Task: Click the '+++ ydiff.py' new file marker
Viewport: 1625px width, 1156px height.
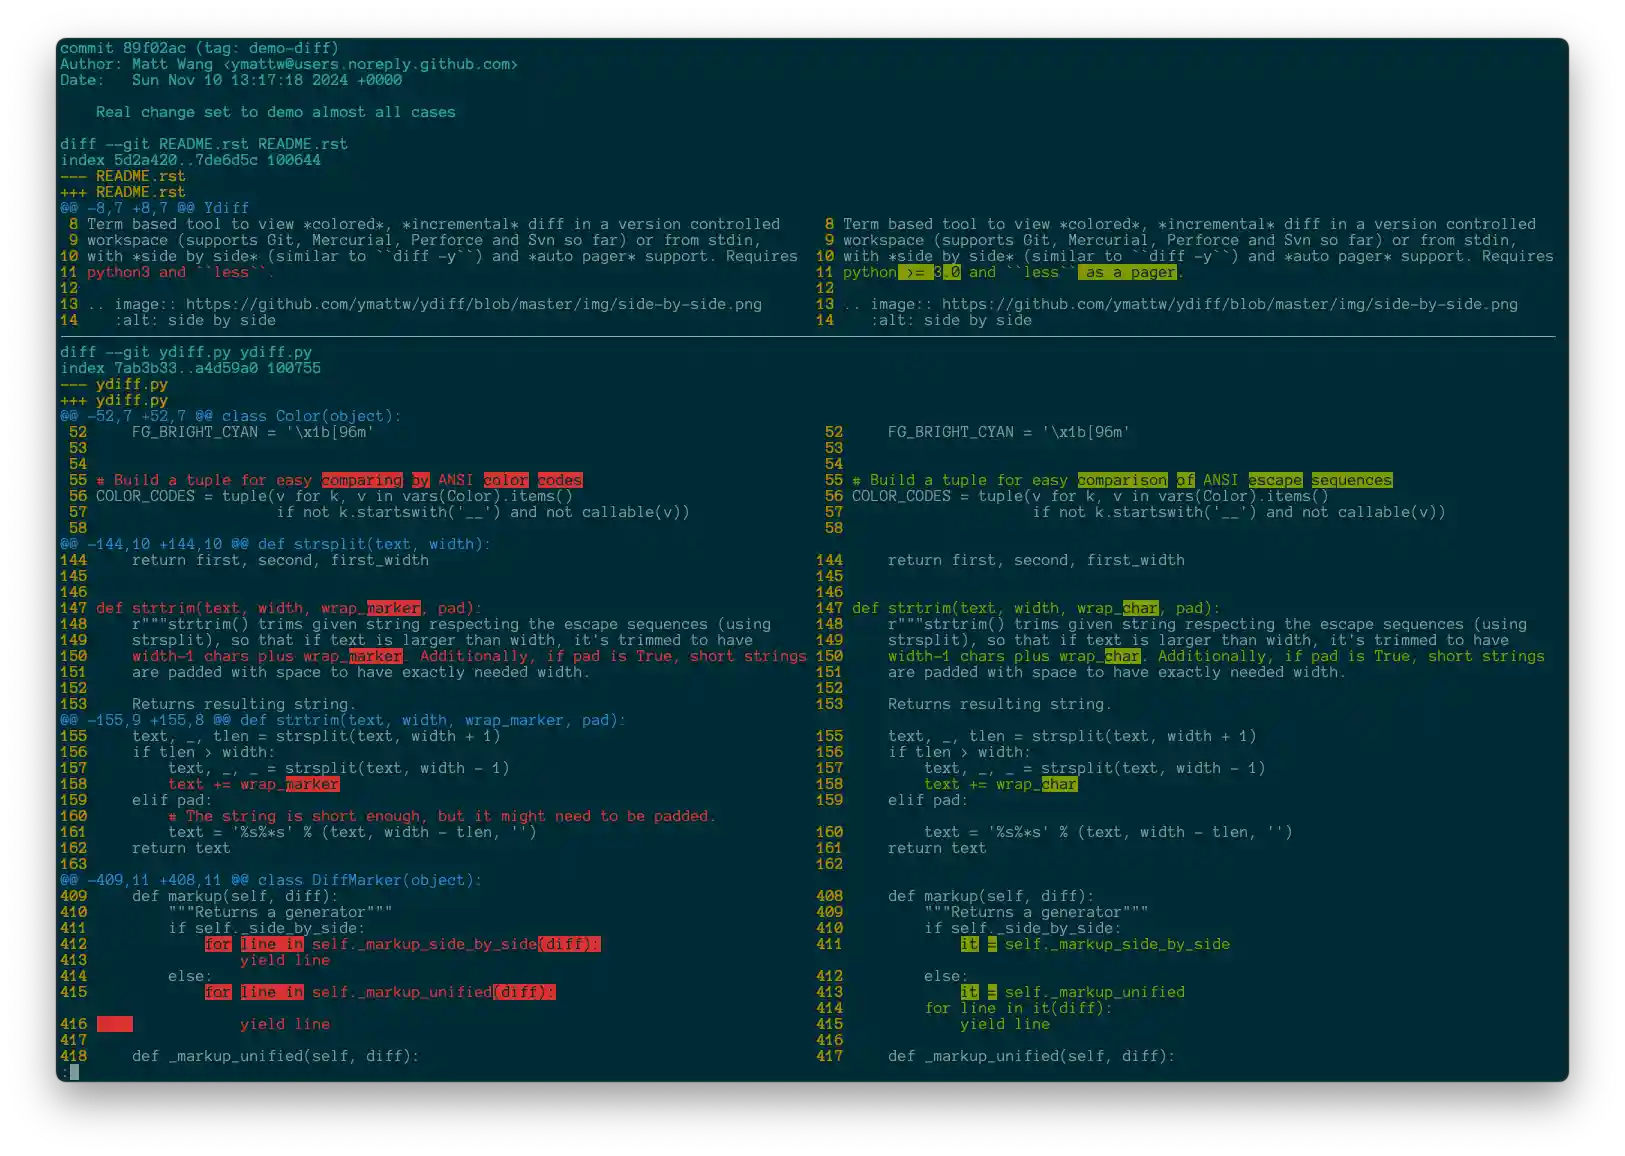Action: pos(114,400)
